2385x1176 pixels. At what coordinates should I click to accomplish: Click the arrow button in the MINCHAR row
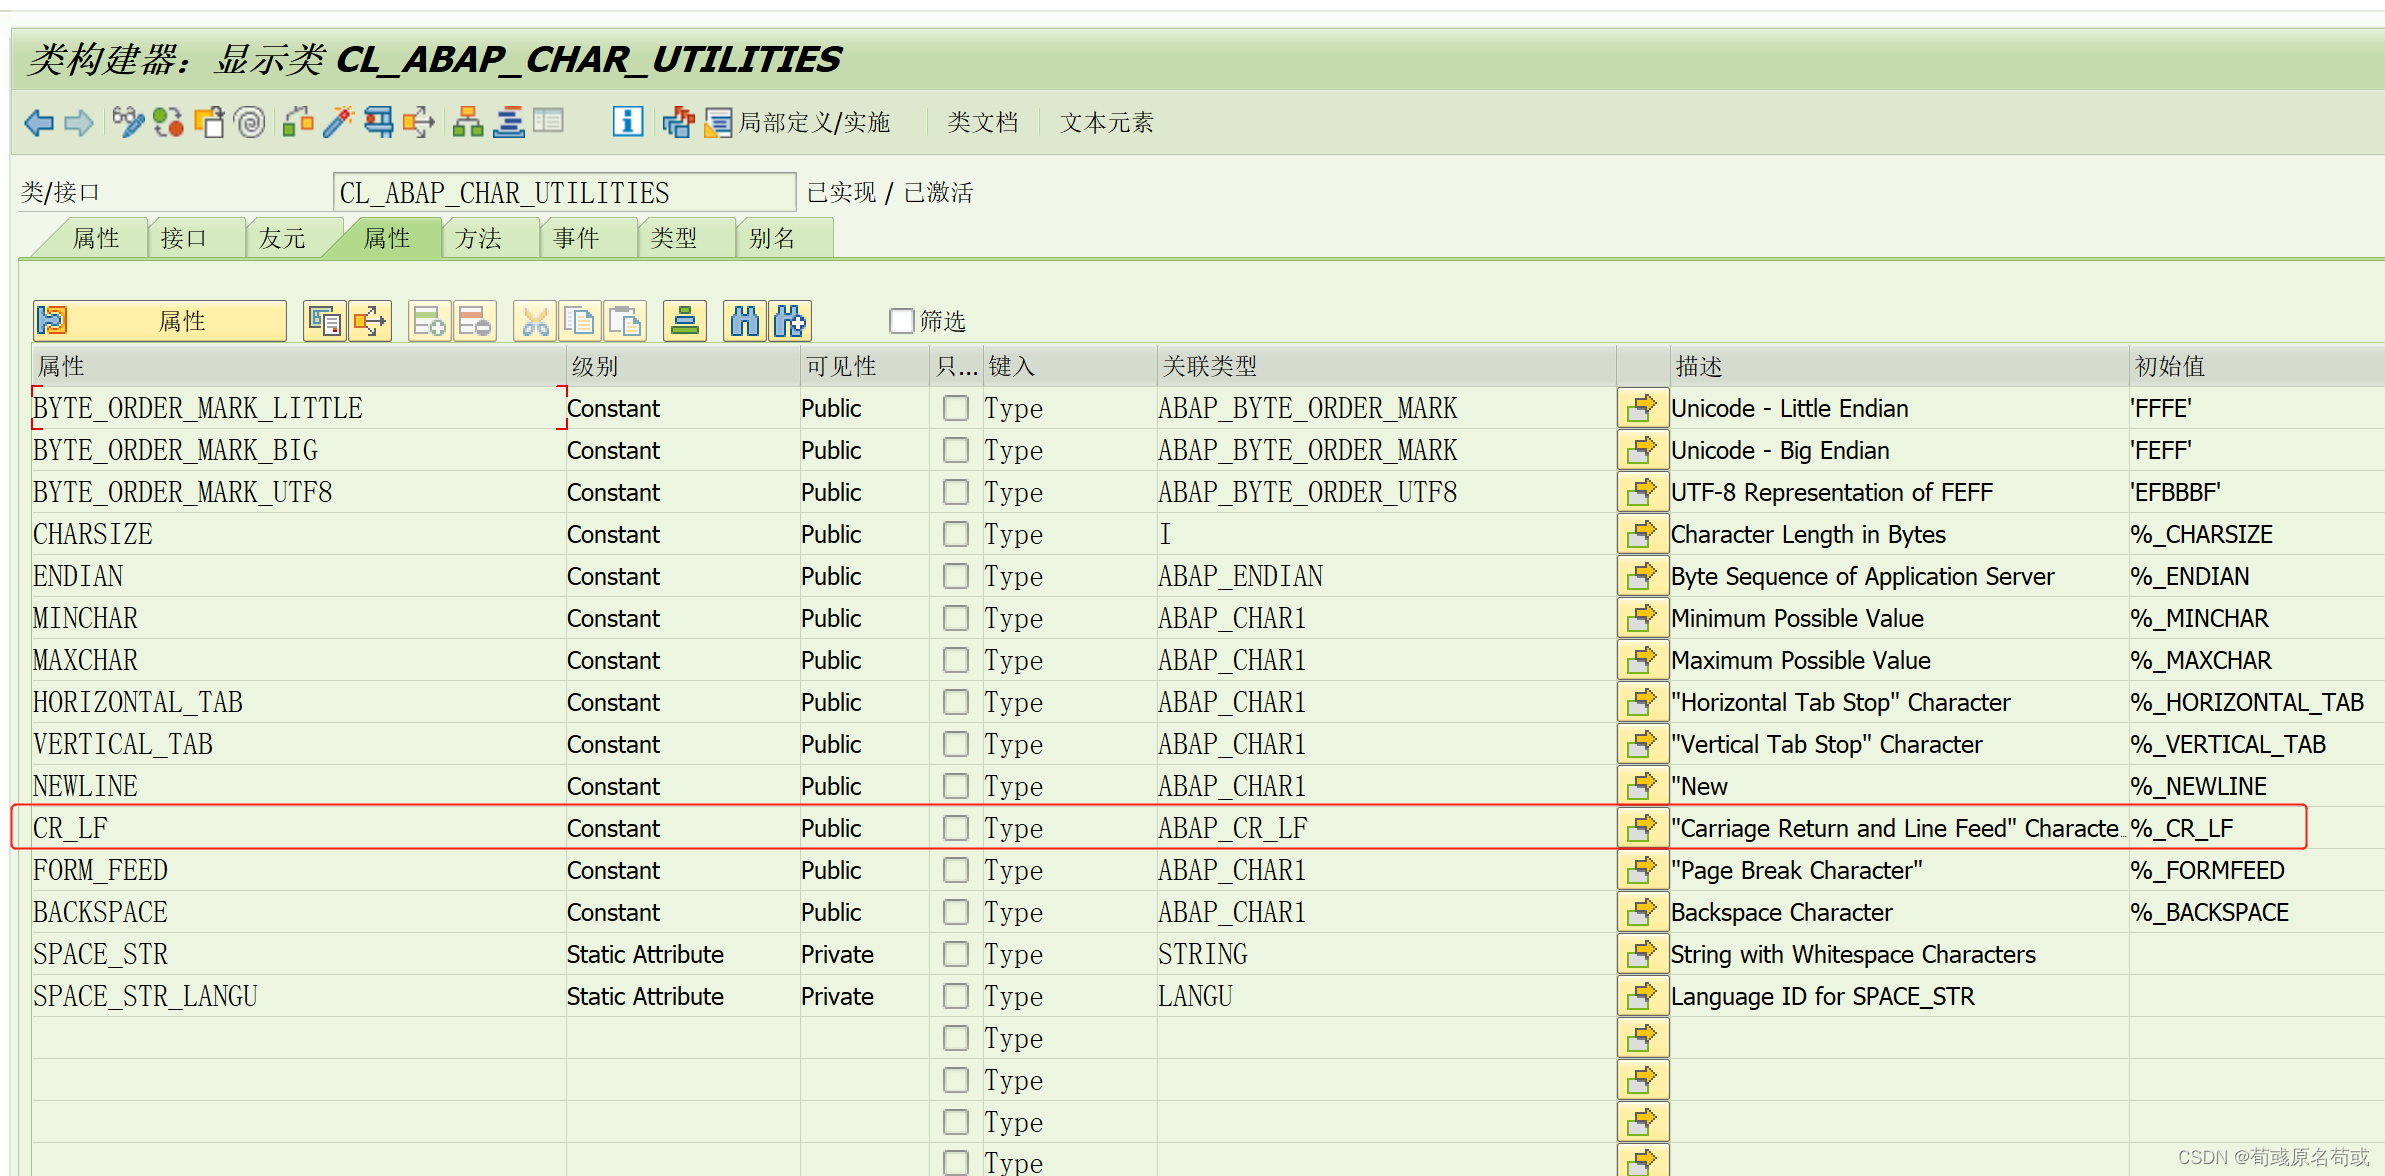1643,618
